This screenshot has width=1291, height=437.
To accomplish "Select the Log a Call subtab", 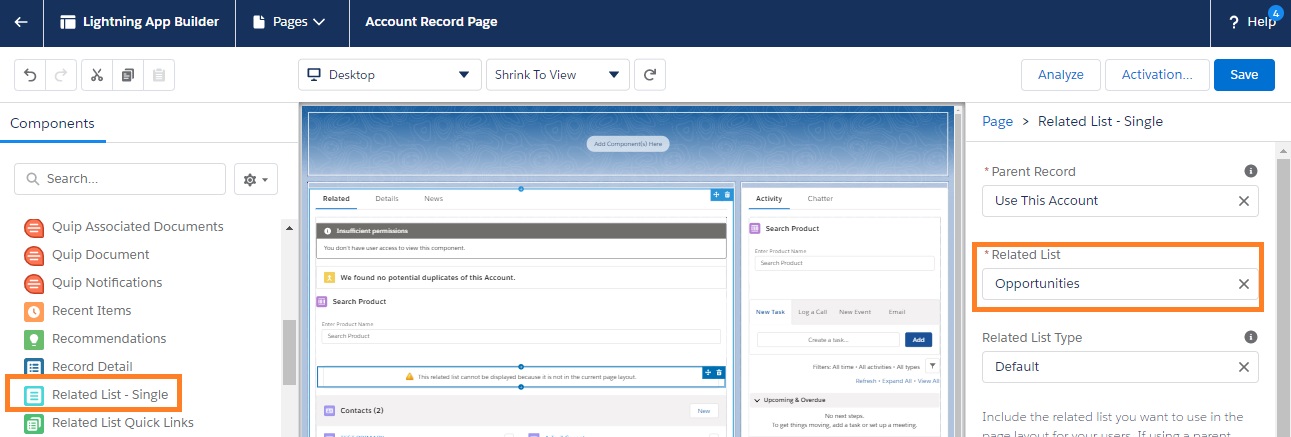I will click(x=812, y=312).
